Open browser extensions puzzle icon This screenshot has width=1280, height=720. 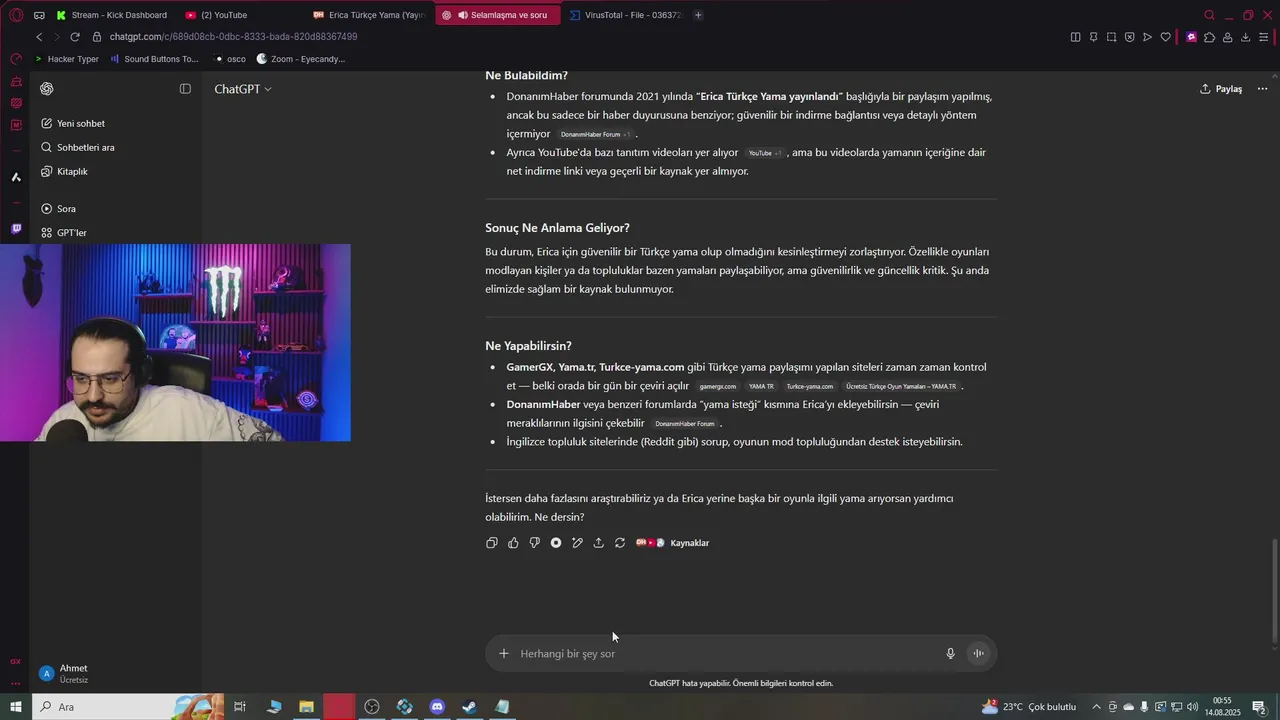coord(1209,37)
